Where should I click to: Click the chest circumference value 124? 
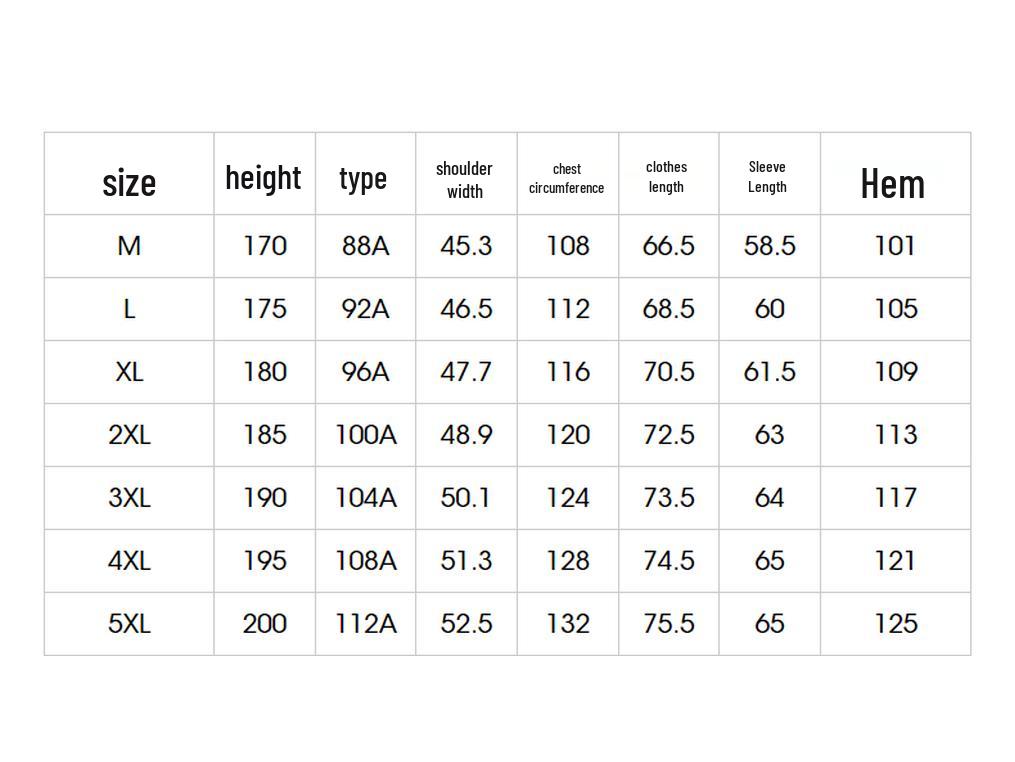point(568,498)
